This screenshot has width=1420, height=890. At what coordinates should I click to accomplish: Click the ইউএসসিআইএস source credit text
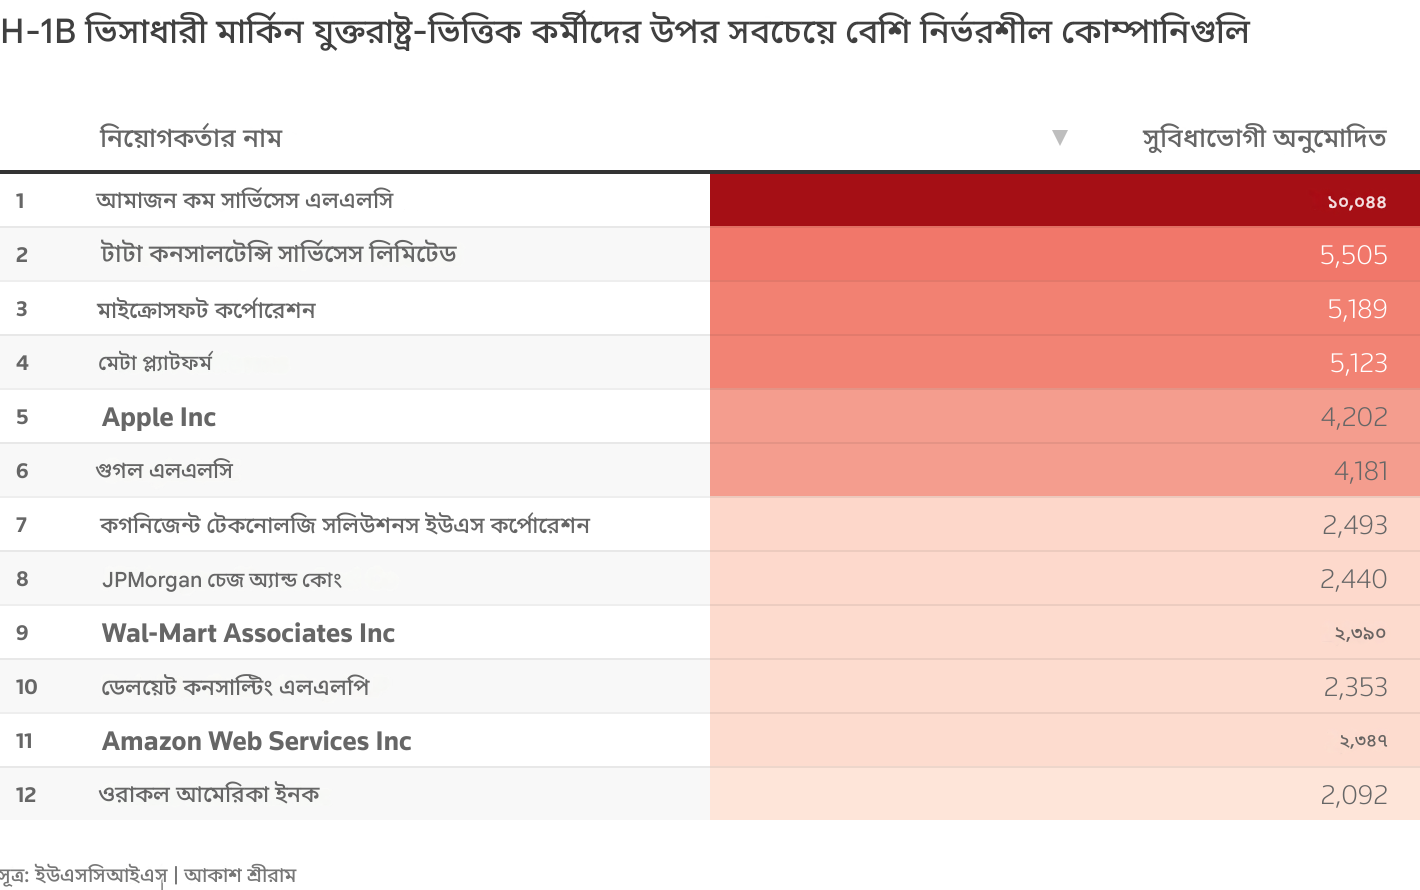coord(100,875)
